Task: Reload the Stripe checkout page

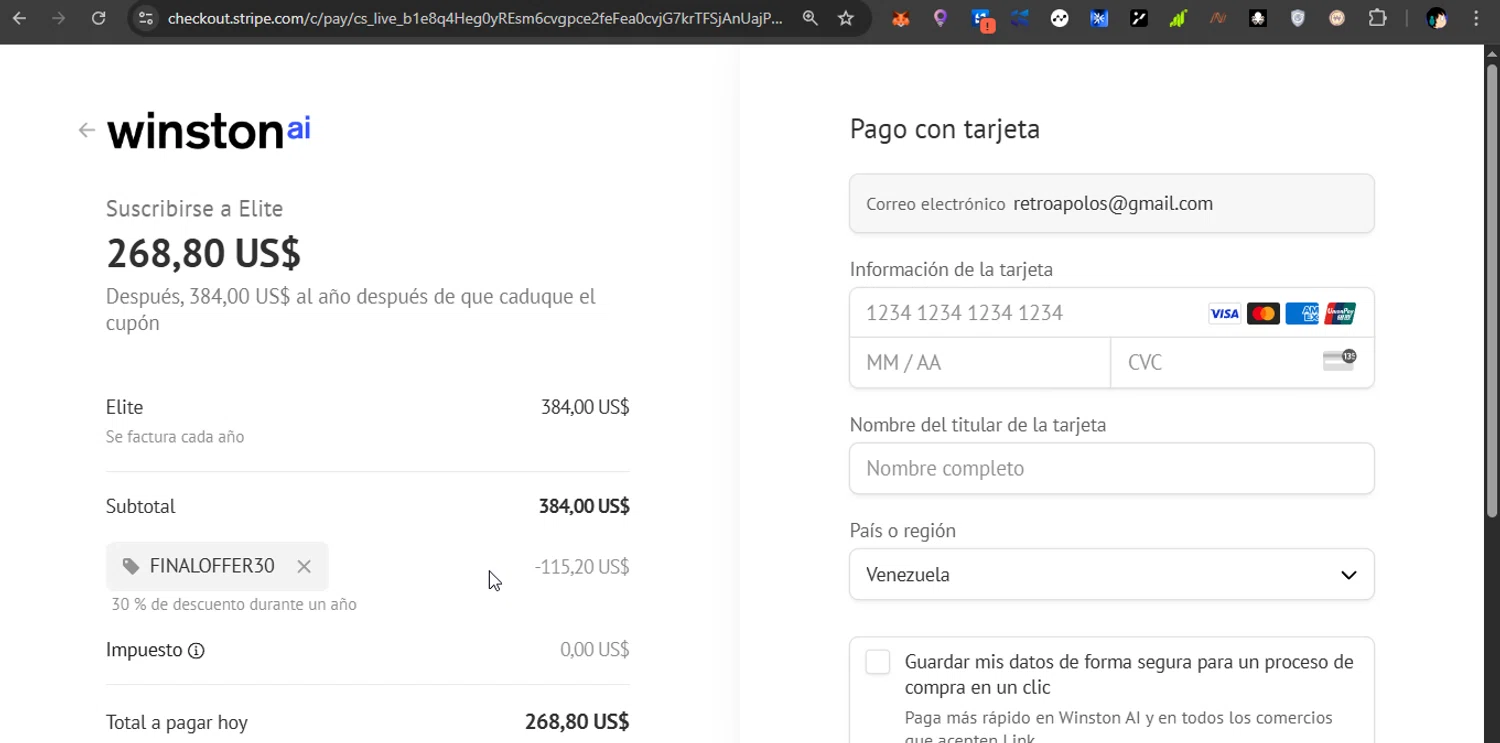Action: (x=98, y=18)
